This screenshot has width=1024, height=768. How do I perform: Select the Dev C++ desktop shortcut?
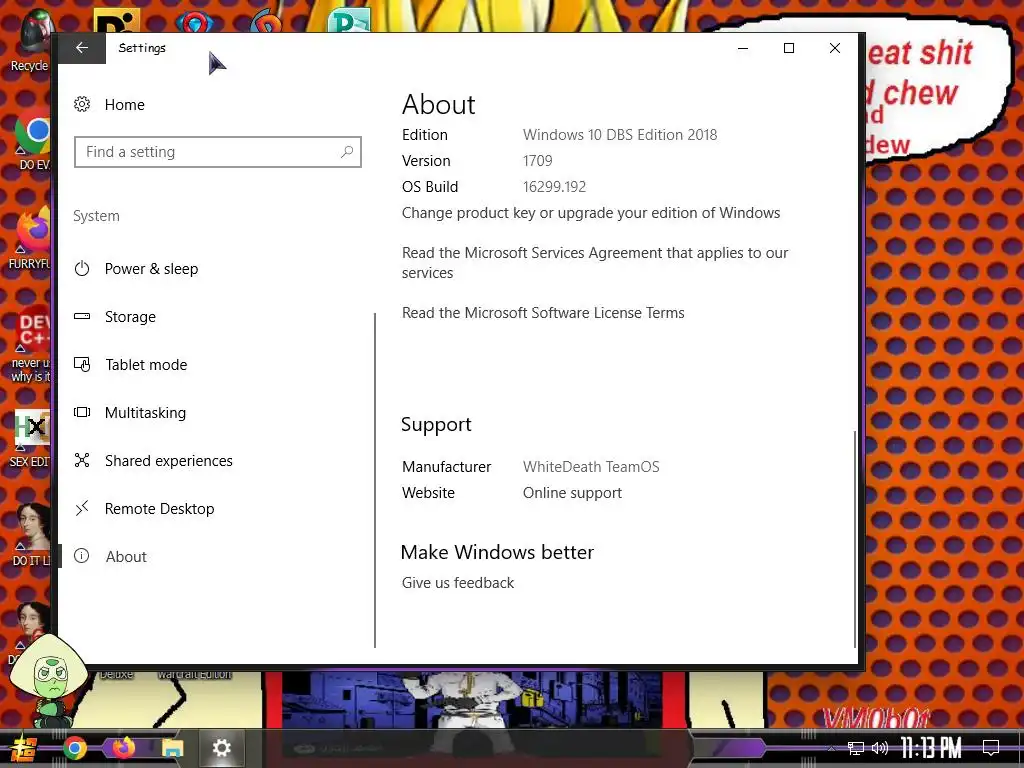click(31, 344)
